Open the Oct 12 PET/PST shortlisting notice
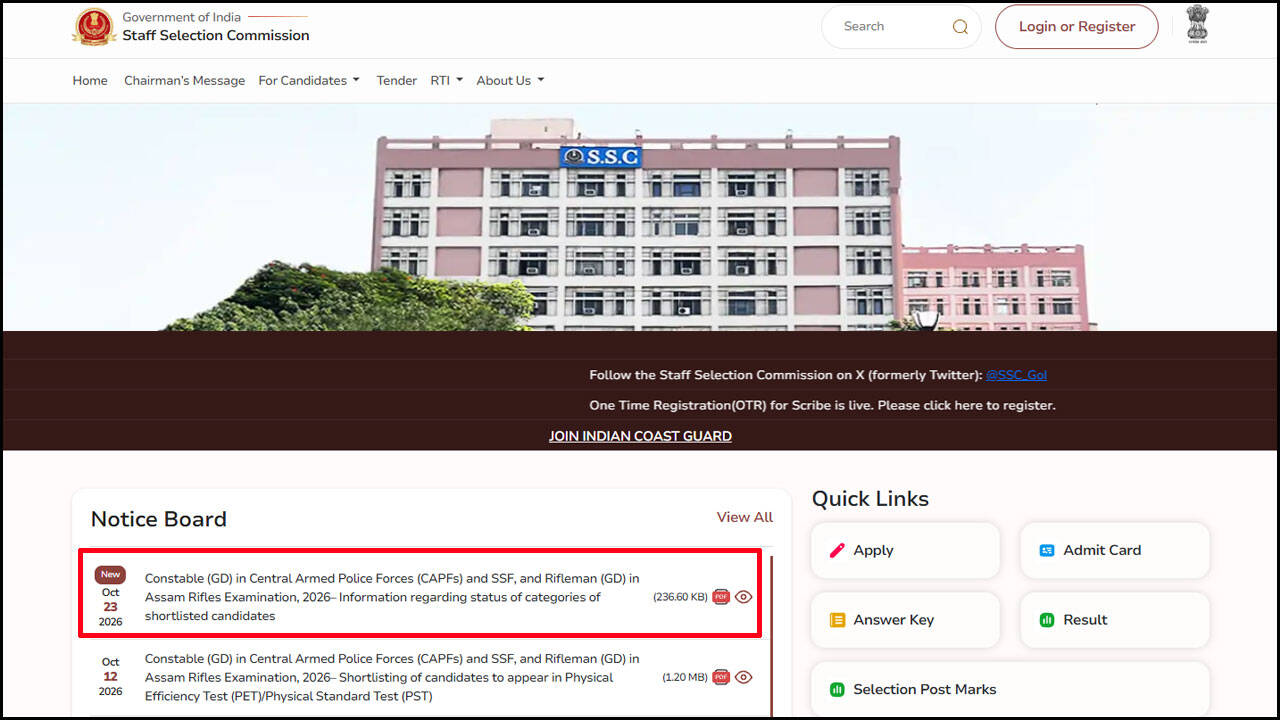This screenshot has height=720, width=1280. pyautogui.click(x=392, y=677)
